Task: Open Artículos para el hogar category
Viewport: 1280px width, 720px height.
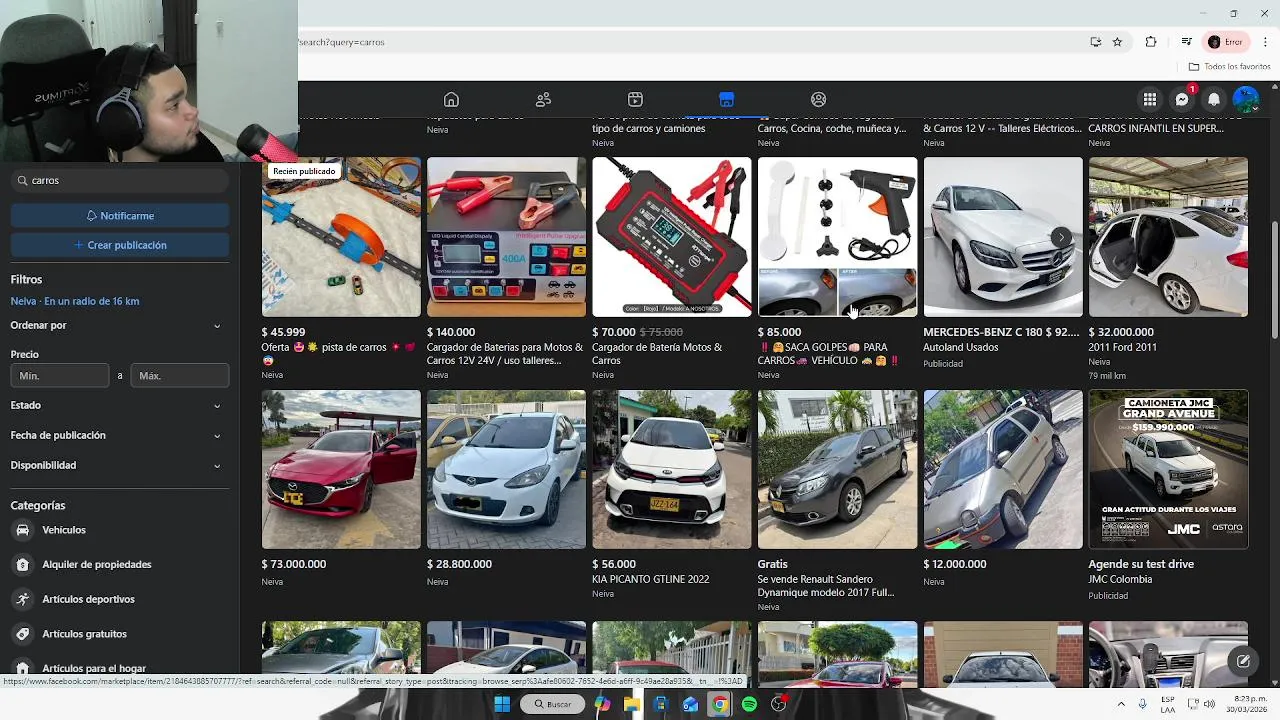Action: [x=119, y=668]
